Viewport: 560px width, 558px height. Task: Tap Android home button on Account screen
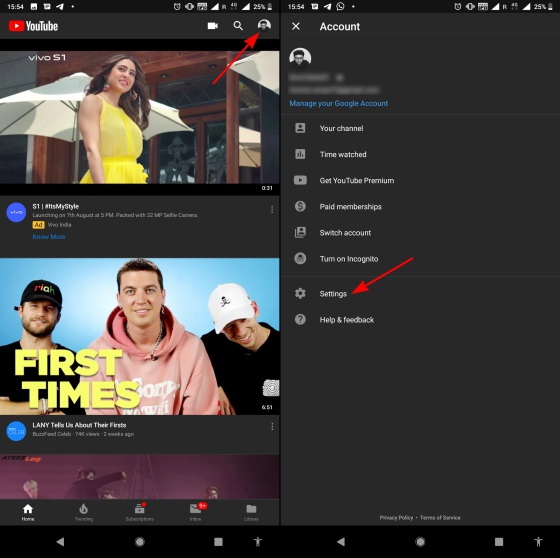coord(420,542)
